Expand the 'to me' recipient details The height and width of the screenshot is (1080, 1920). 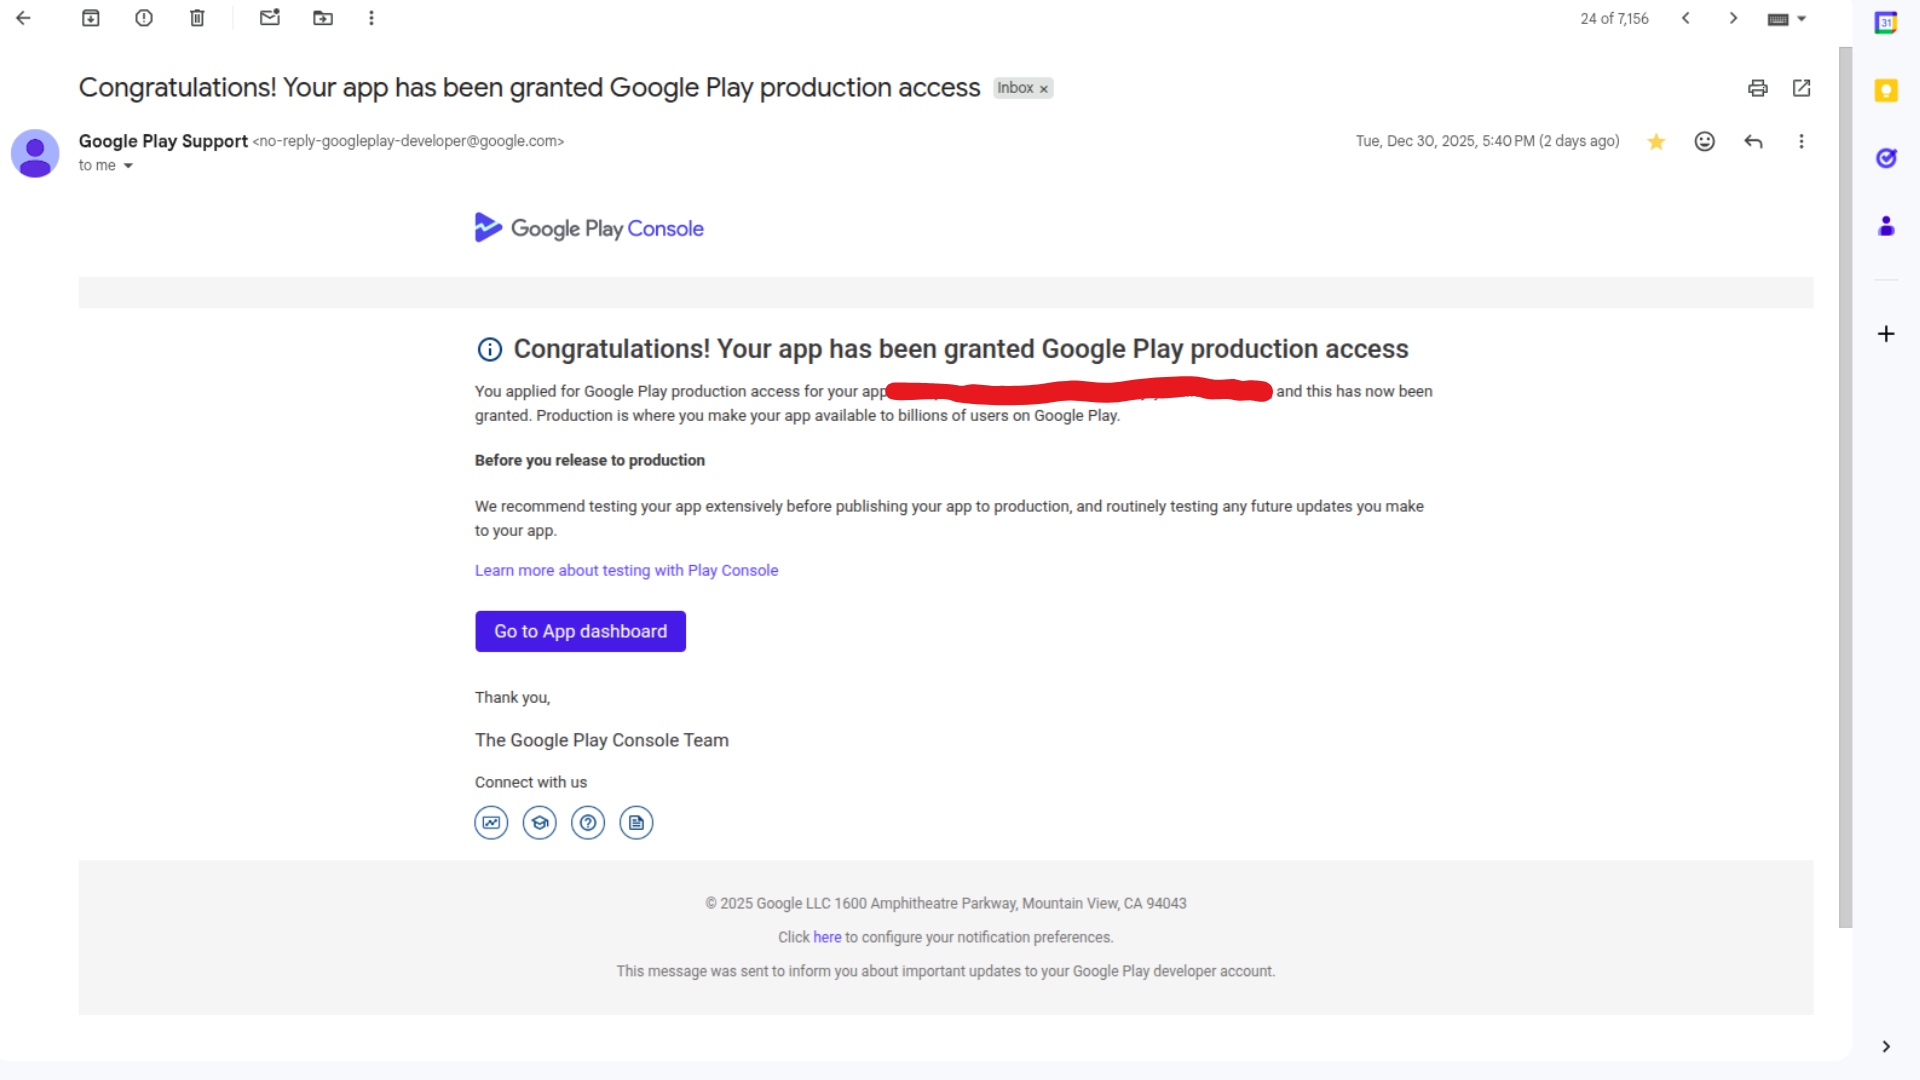[x=128, y=166]
